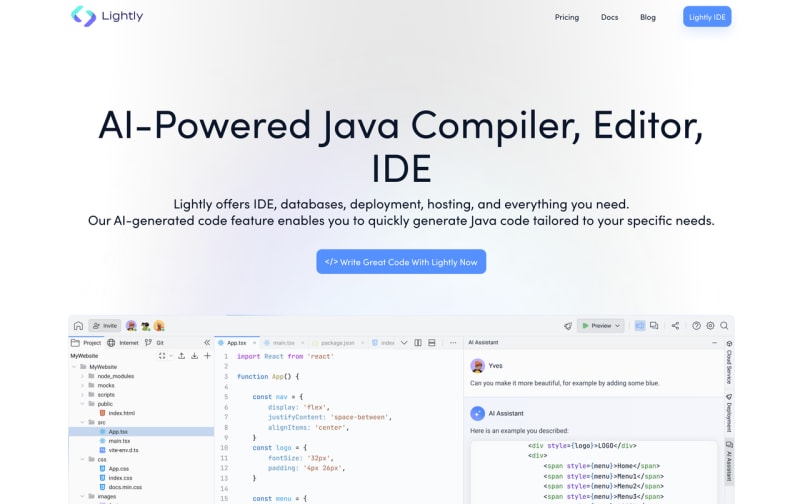The width and height of the screenshot is (800, 504).
Task: Collapse the css folder
Action: coord(83,459)
